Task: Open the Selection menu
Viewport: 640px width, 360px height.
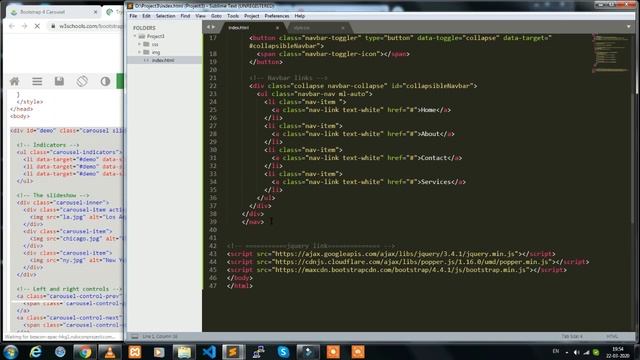Action: pyautogui.click(x=165, y=16)
